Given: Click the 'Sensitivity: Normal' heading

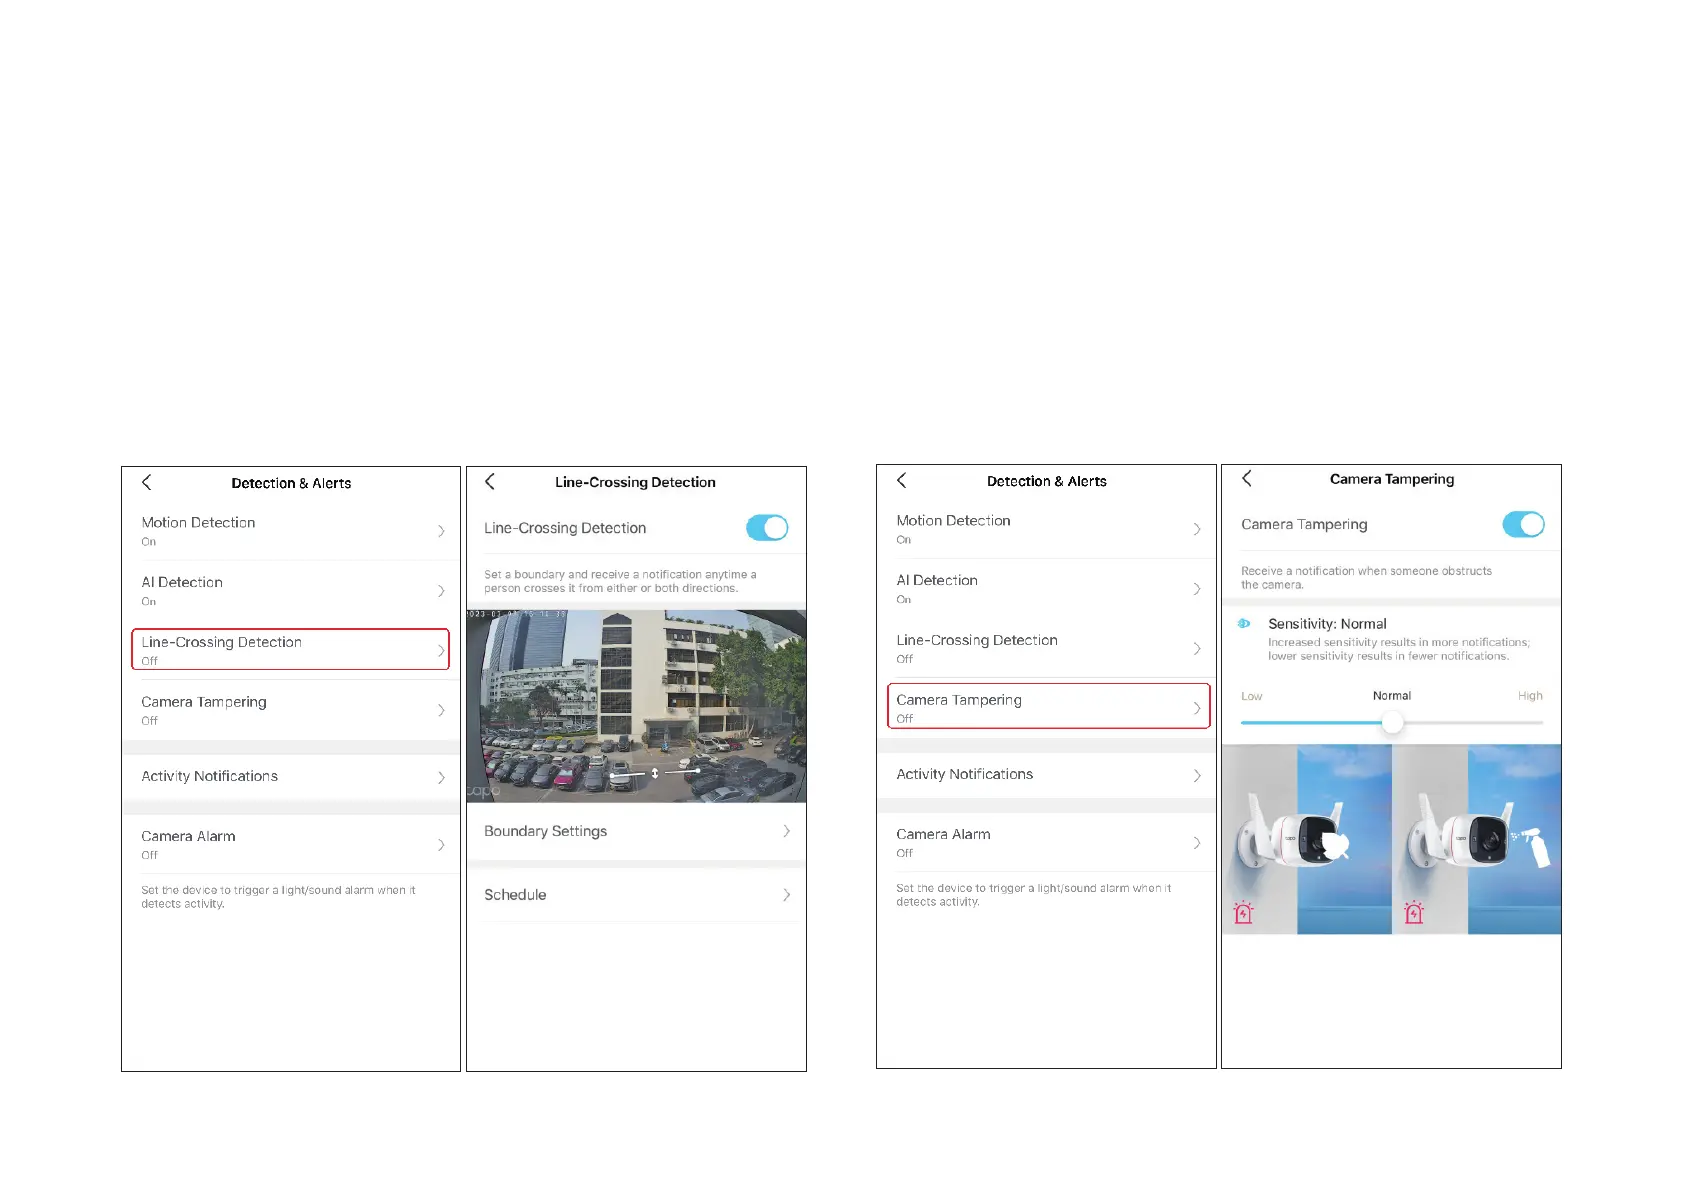Looking at the screenshot, I should coord(1327,624).
